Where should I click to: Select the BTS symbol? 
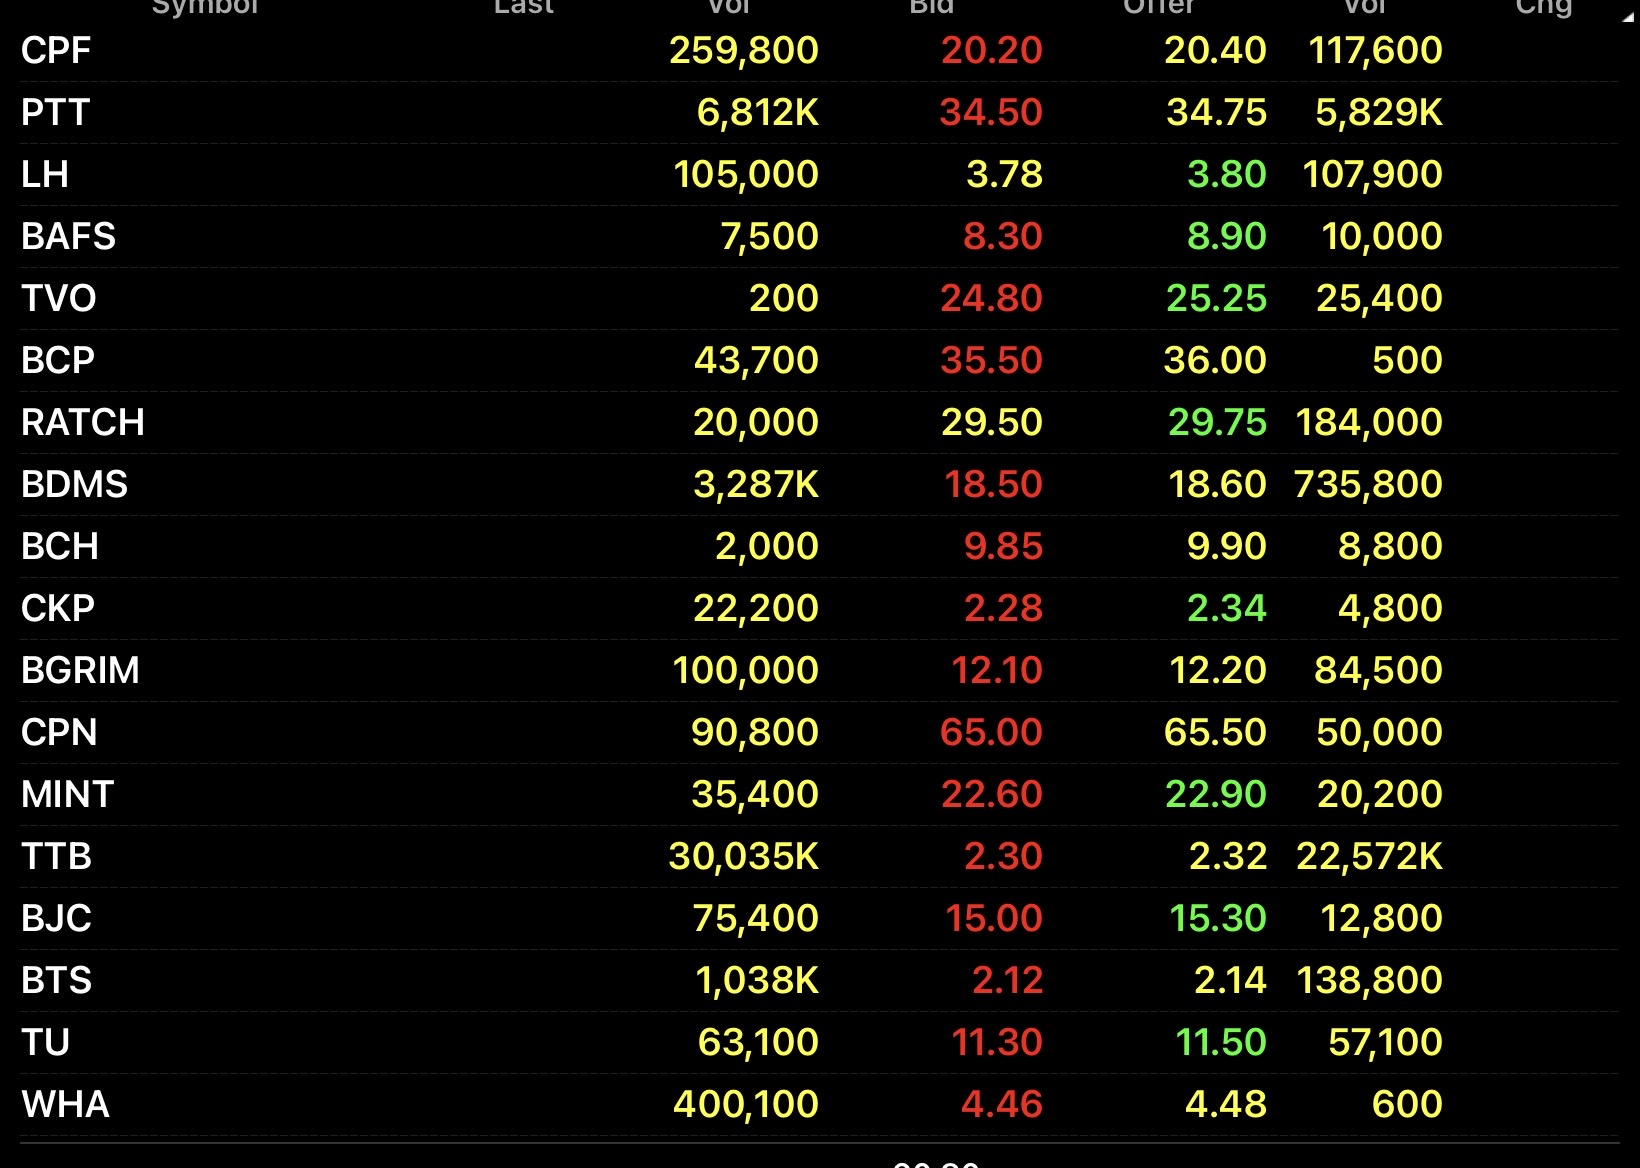57,980
